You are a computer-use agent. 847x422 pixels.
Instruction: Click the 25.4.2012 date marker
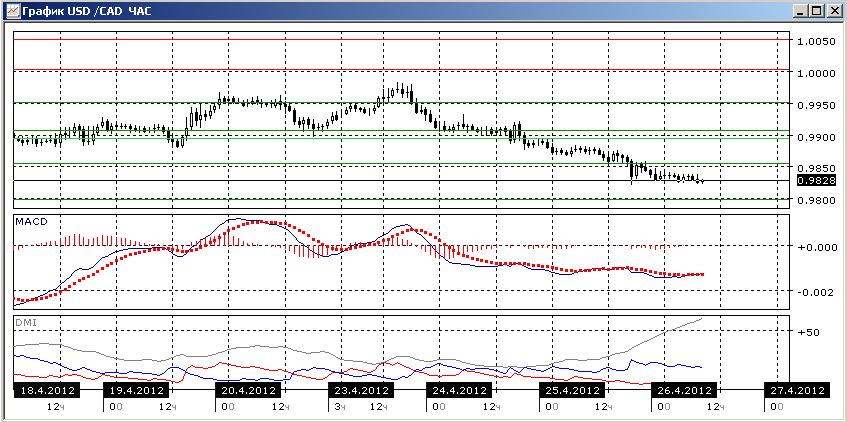tap(572, 390)
